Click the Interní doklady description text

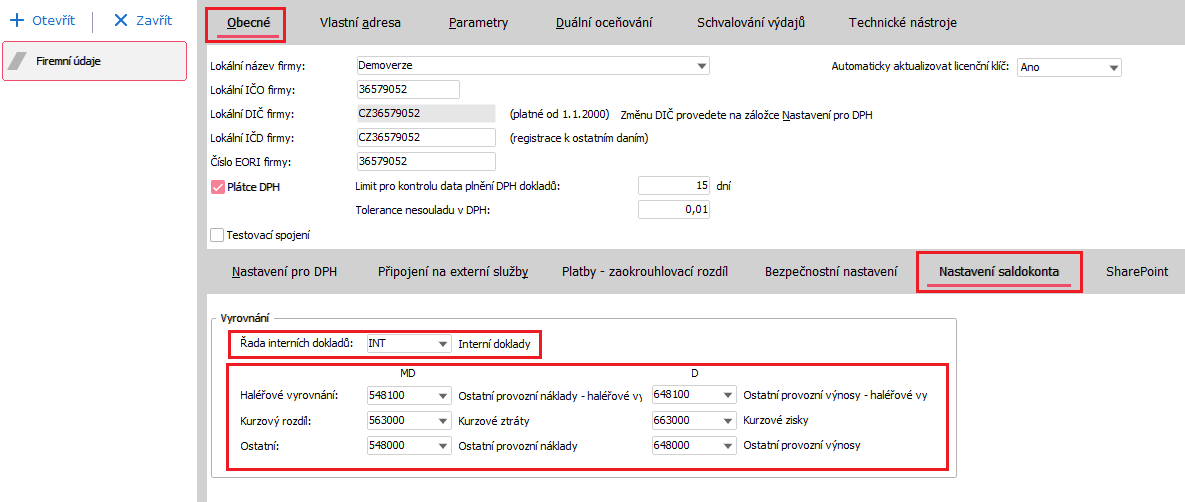(x=495, y=345)
